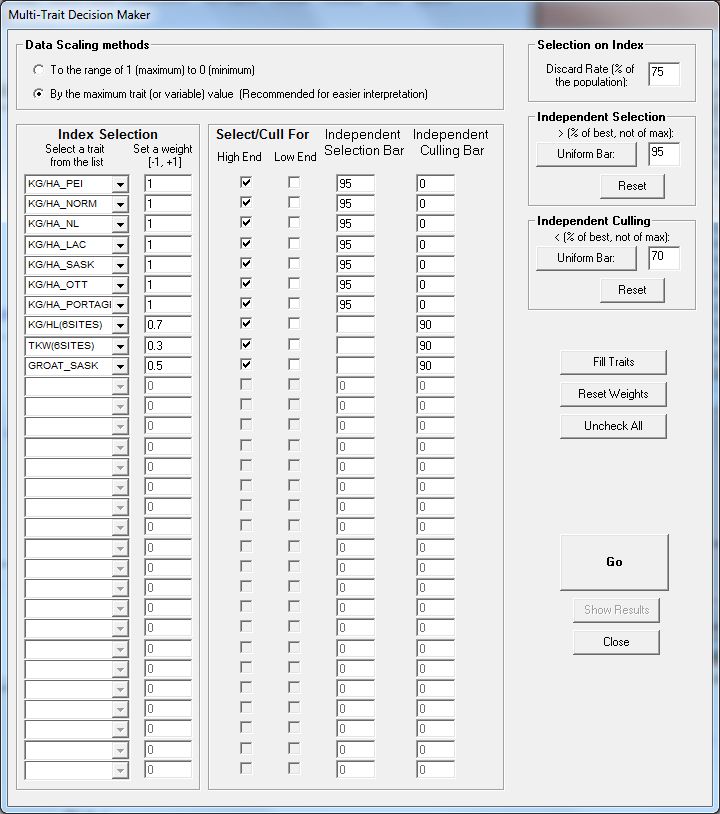
Task: Check Low End for KG/HA_NL
Action: coord(294,223)
